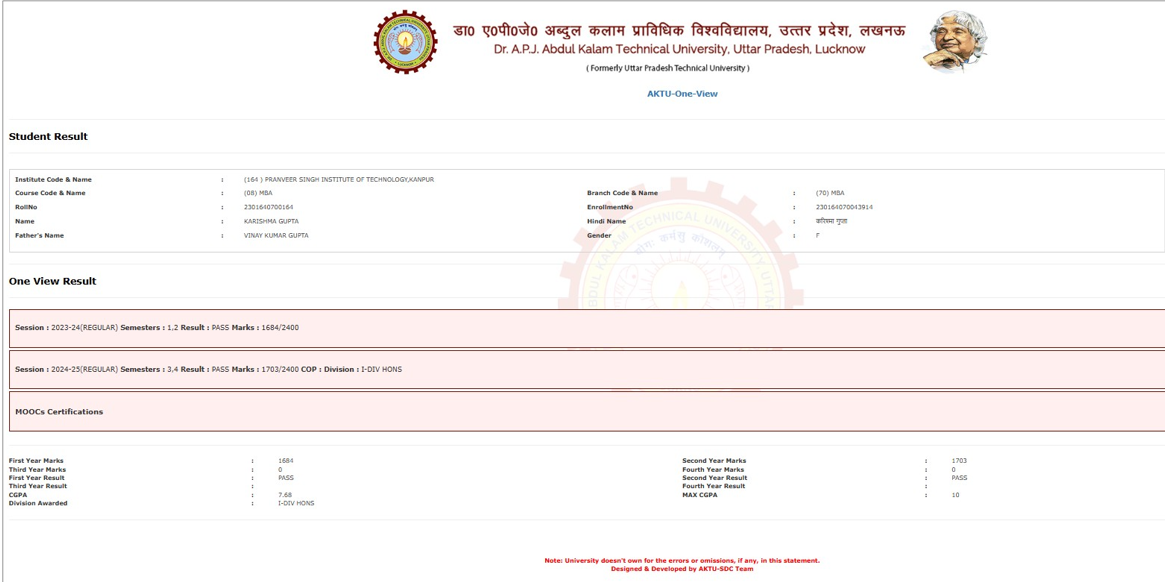Image resolution: width=1165 pixels, height=582 pixels.
Task: Click the Institute Code & Name label
Action: click(53, 180)
